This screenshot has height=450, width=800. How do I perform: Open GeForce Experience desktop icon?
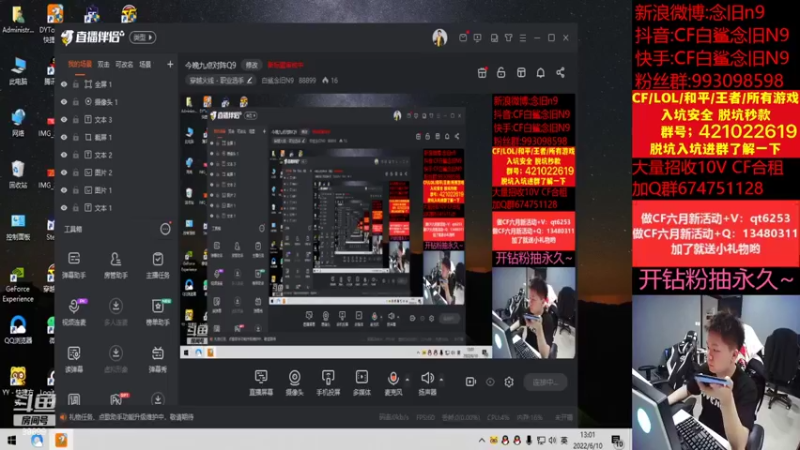click(x=17, y=284)
